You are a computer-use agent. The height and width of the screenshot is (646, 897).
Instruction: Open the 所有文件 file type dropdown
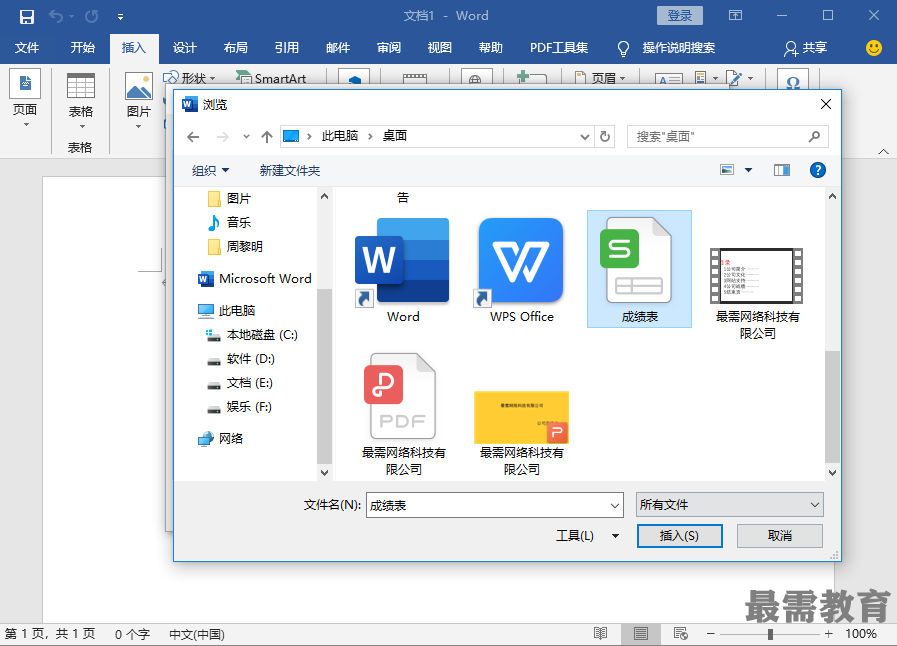pos(729,505)
